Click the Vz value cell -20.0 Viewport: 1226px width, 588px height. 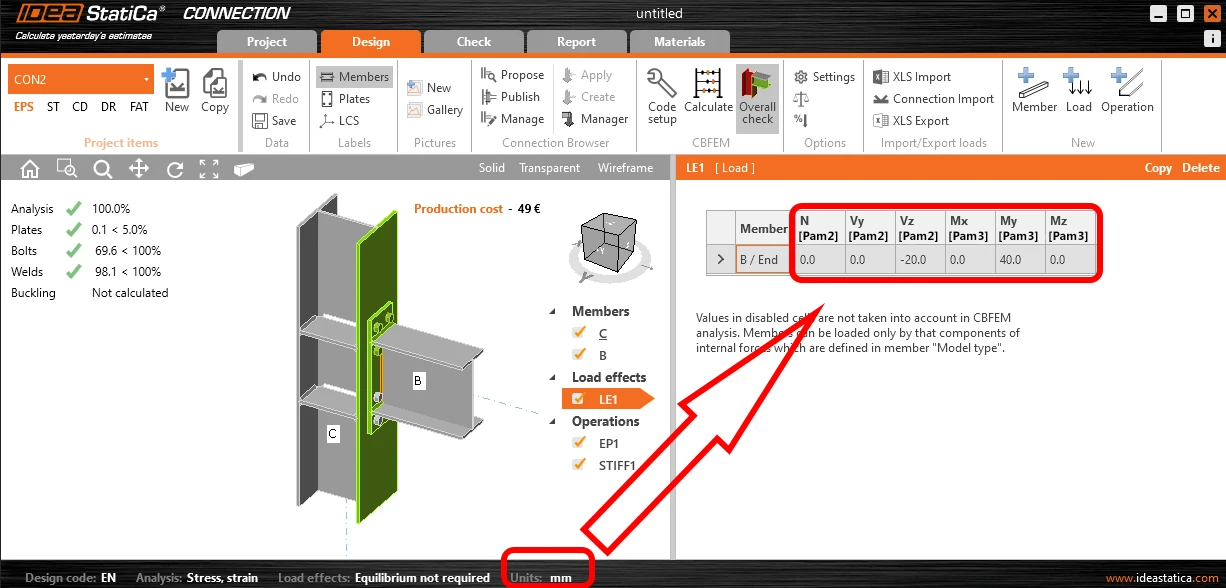tap(920, 259)
